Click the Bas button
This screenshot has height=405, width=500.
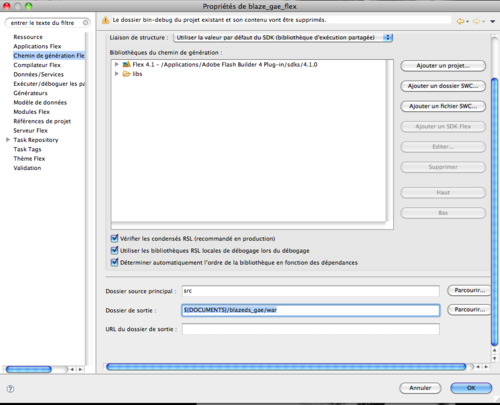pos(443,213)
